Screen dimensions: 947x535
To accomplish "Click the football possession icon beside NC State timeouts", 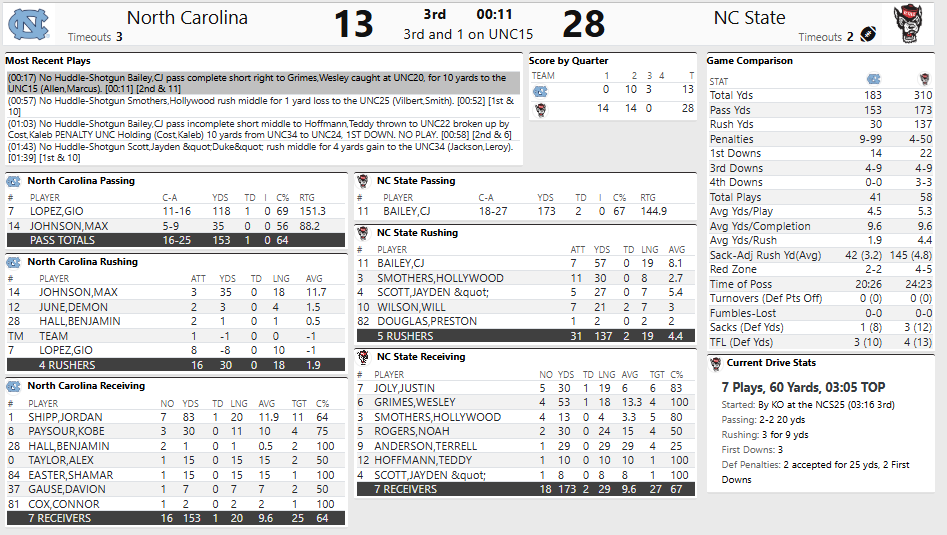I will click(867, 36).
